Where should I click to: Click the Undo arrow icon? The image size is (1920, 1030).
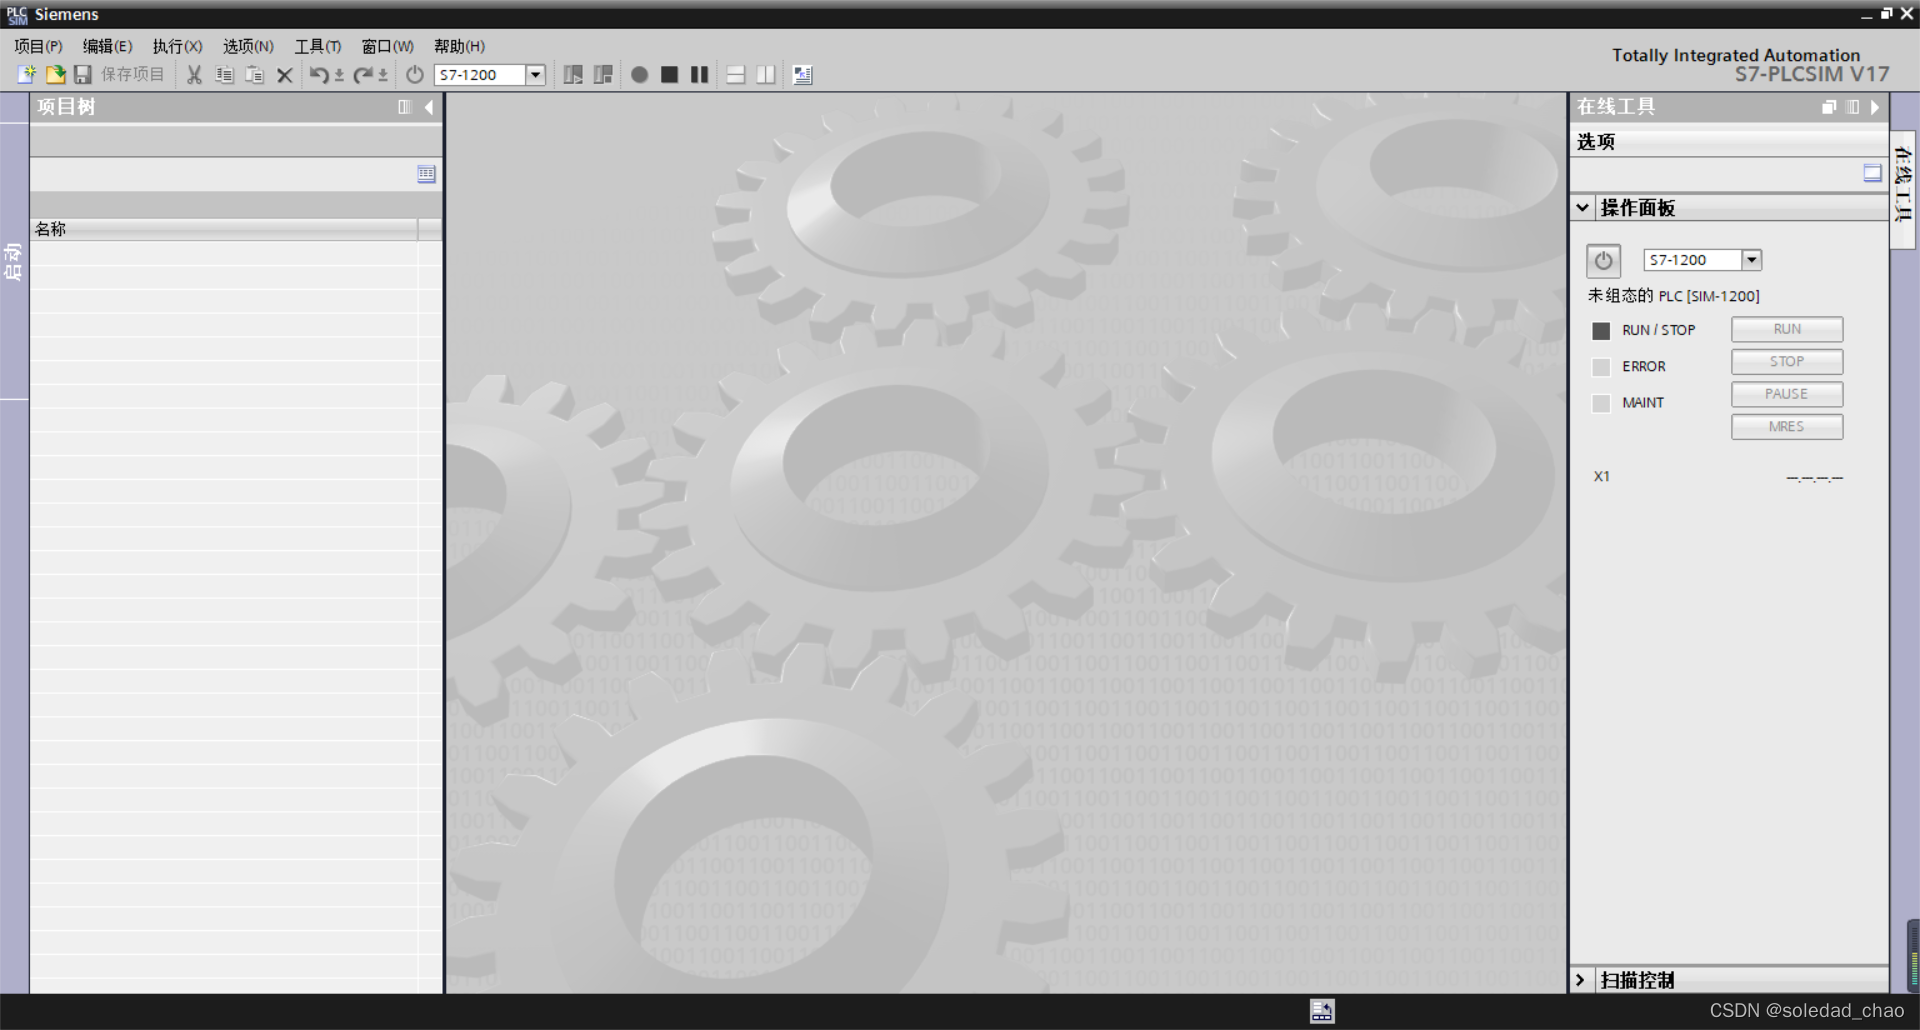click(318, 75)
